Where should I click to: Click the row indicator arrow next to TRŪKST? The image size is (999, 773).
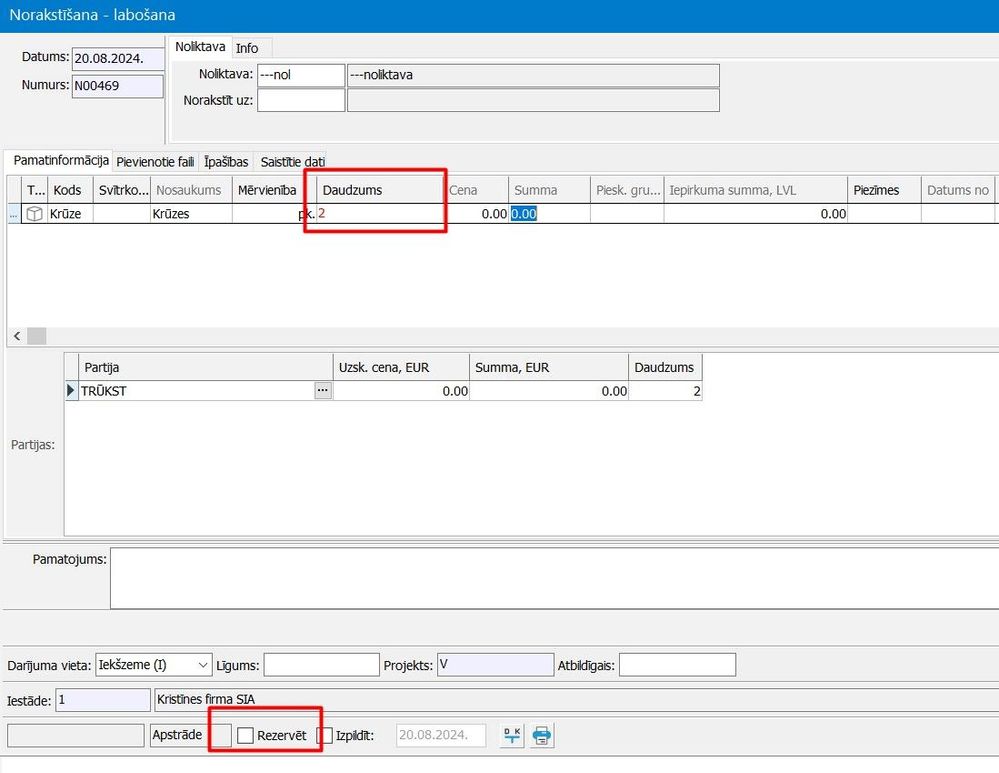(71, 392)
